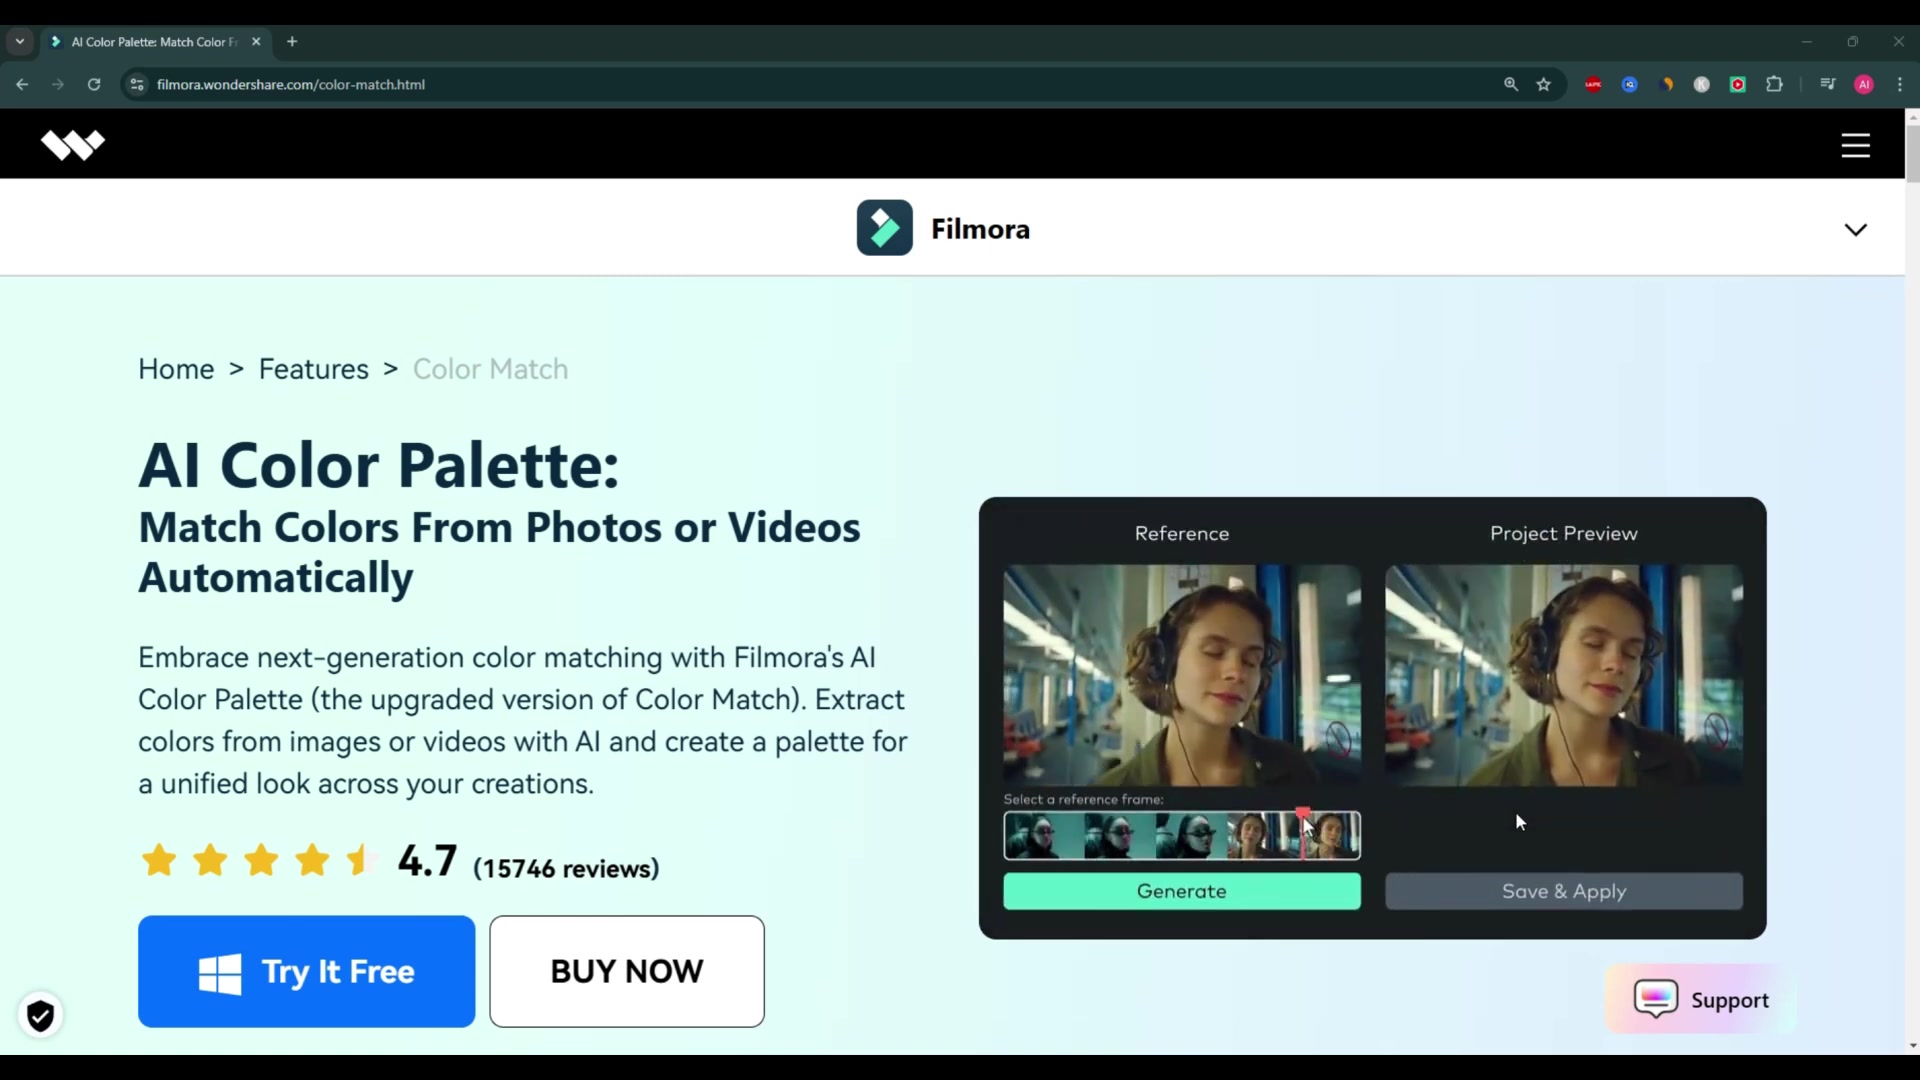
Task: Click the Project Preview label
Action: [x=1564, y=533]
